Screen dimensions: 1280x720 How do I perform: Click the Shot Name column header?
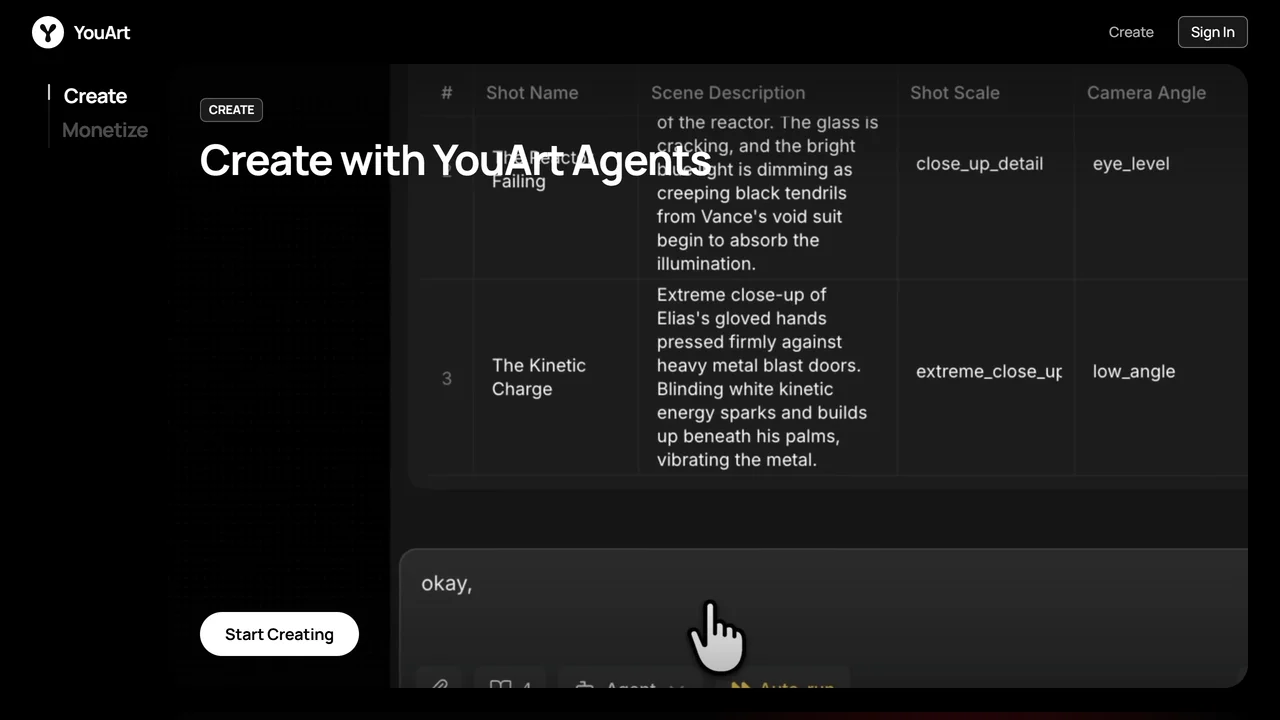(532, 93)
